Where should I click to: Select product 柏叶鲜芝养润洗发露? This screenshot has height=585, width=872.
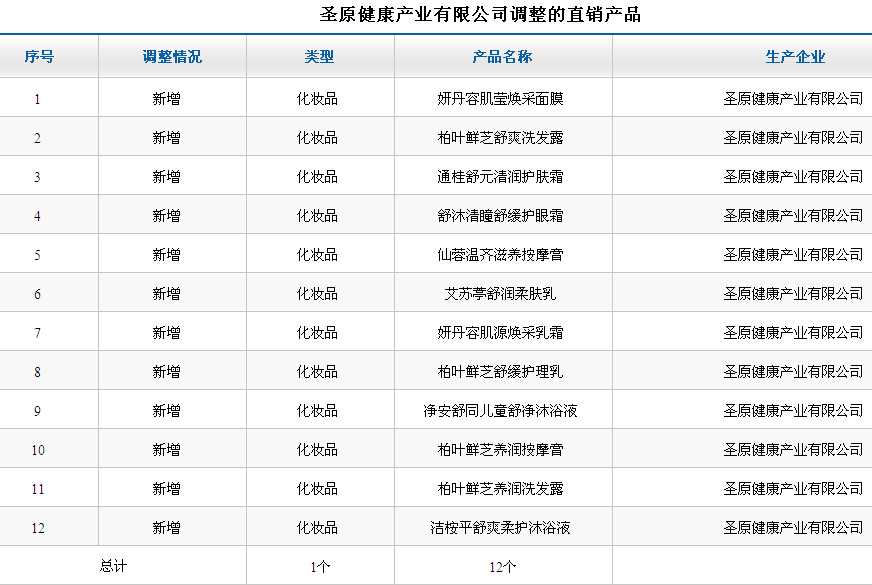point(501,488)
